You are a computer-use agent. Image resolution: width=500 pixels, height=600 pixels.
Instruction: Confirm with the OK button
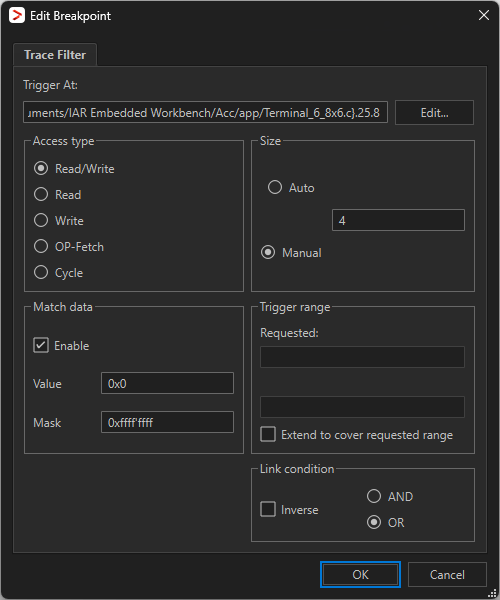click(360, 574)
